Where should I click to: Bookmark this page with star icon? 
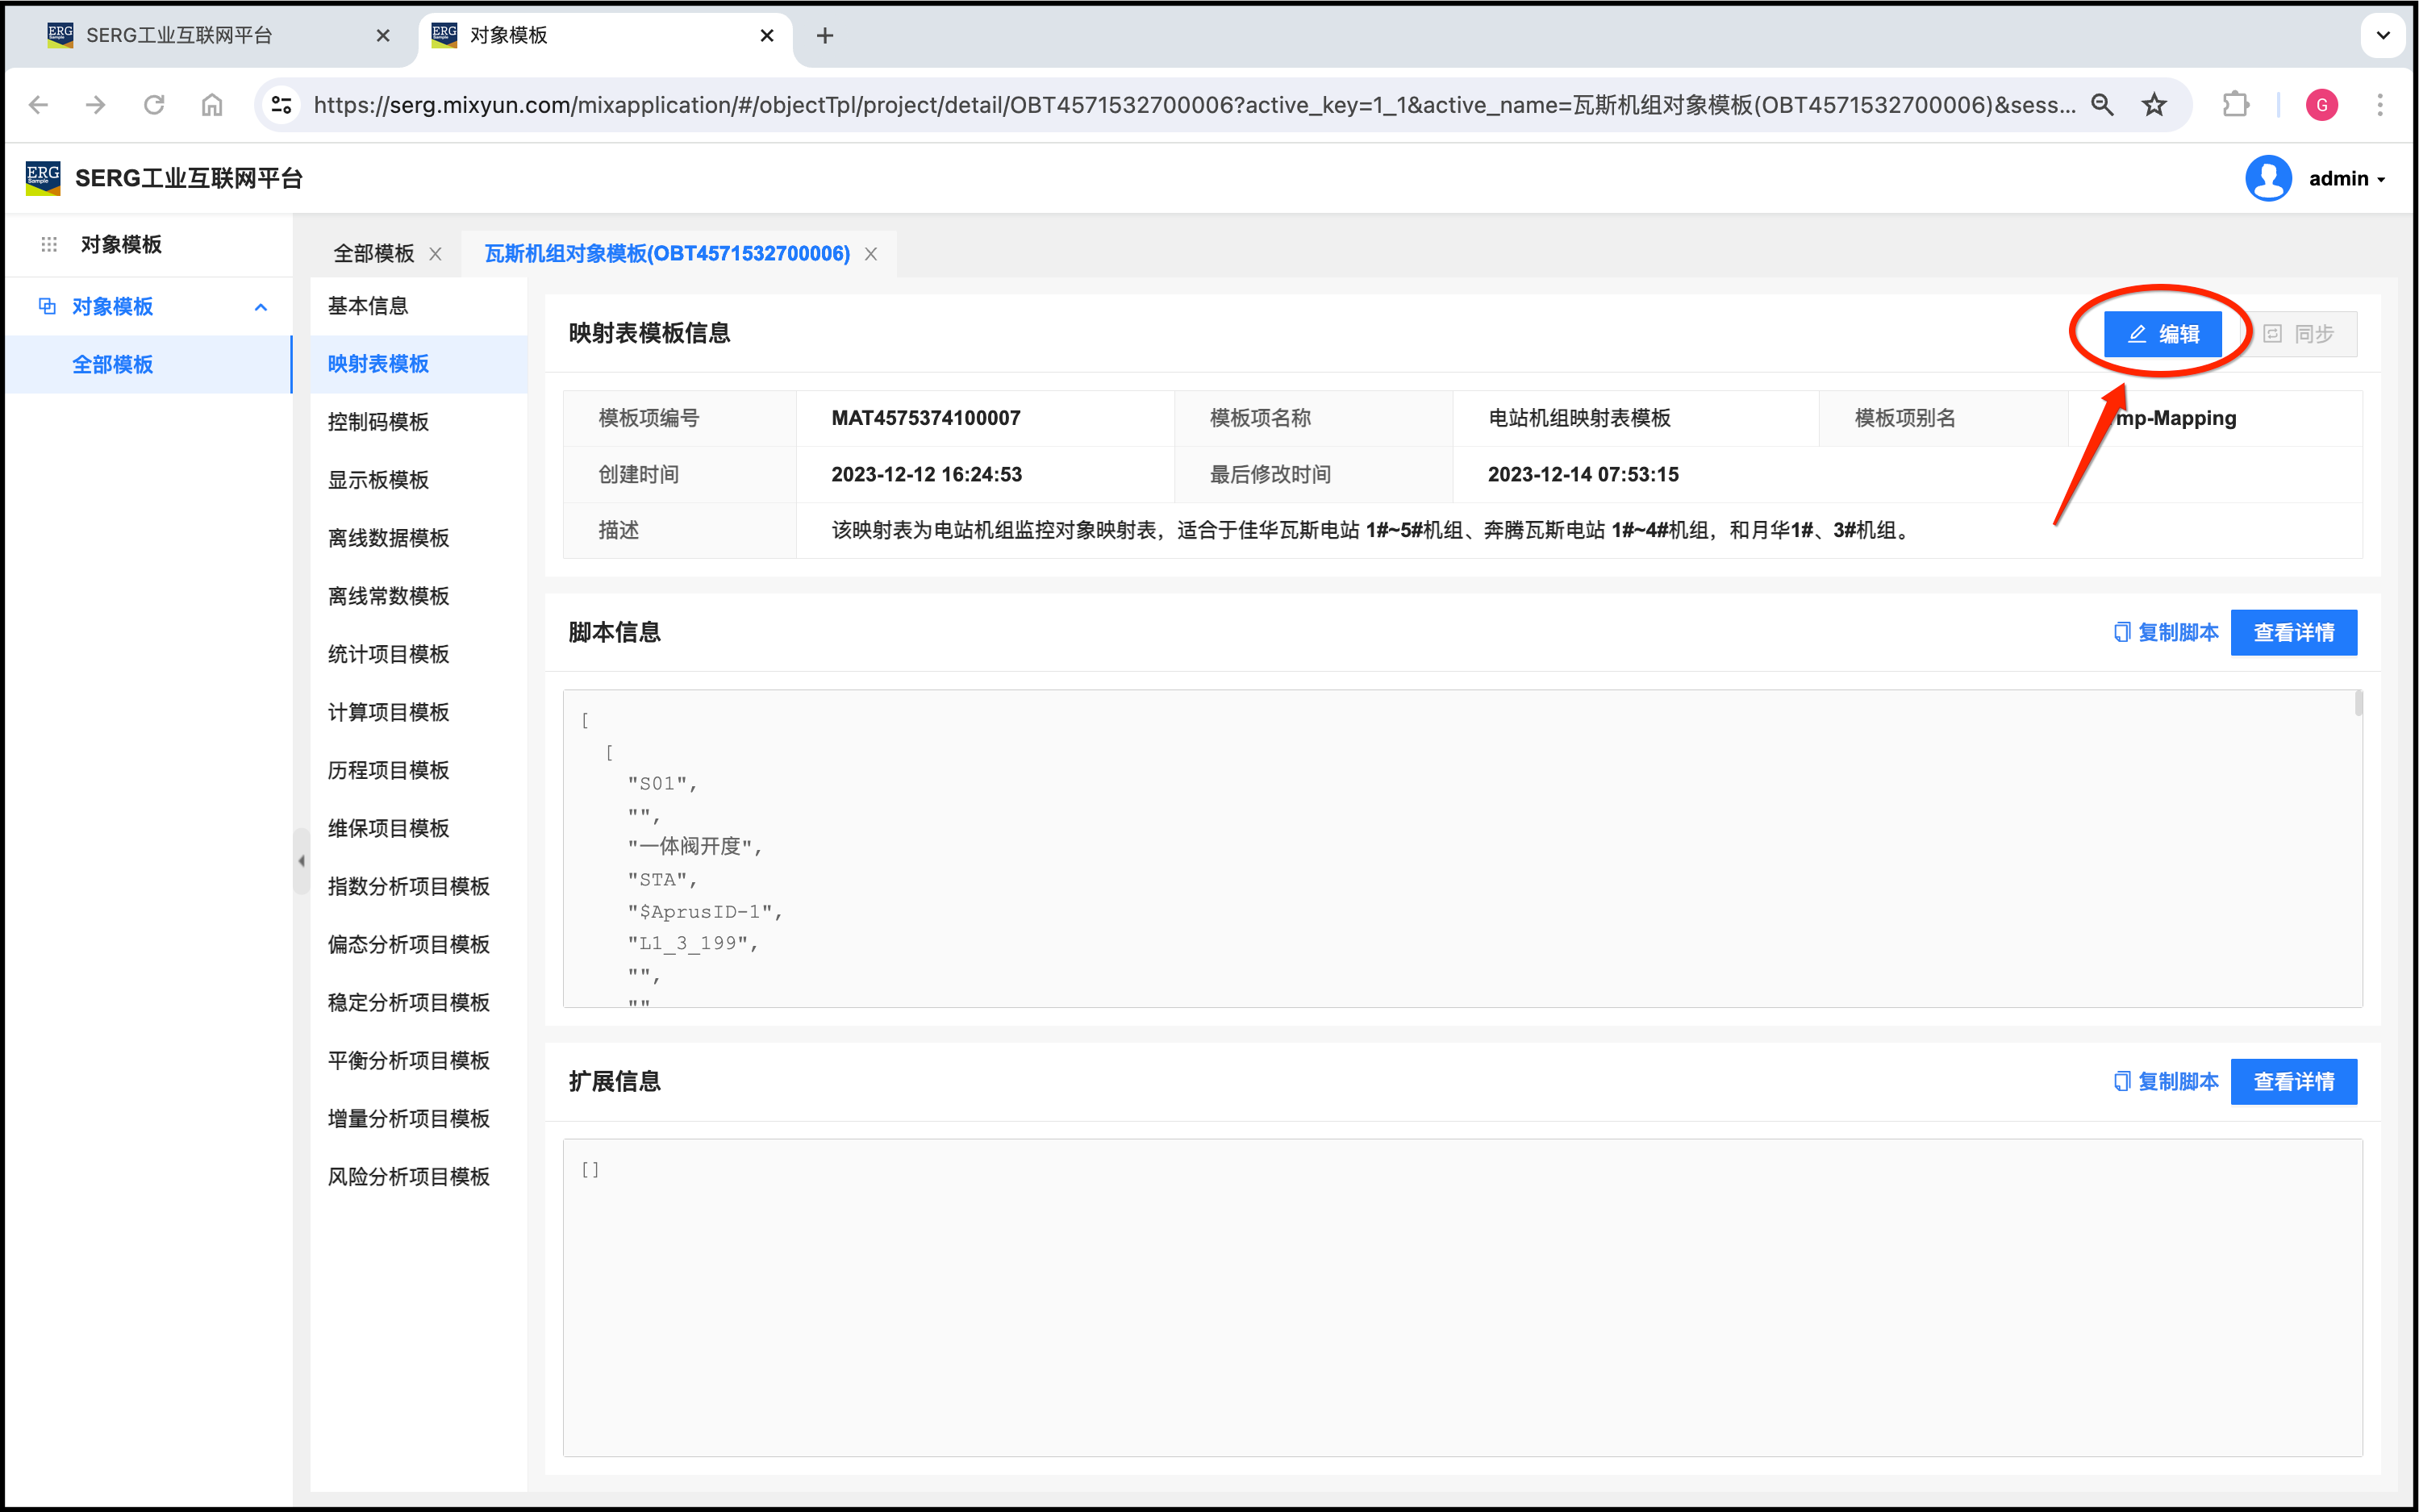[2154, 105]
